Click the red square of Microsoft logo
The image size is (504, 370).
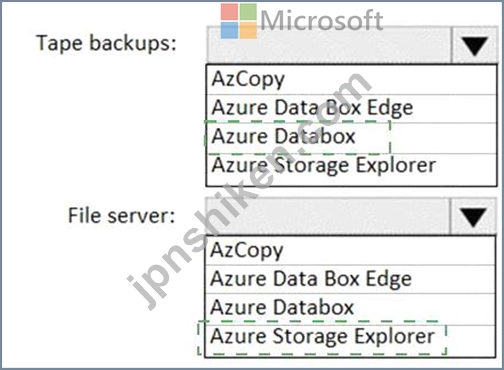click(x=229, y=12)
